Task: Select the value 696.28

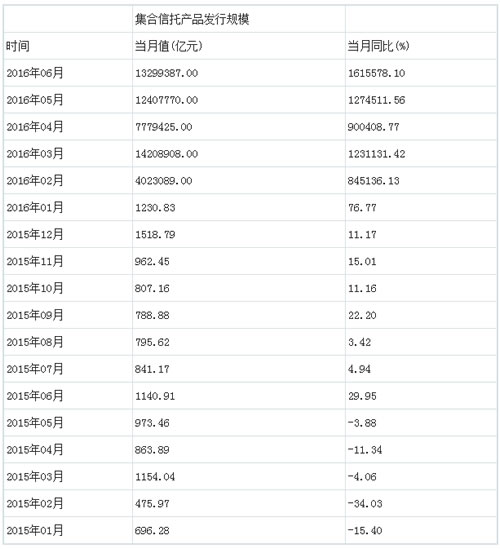Action: pyautogui.click(x=152, y=530)
